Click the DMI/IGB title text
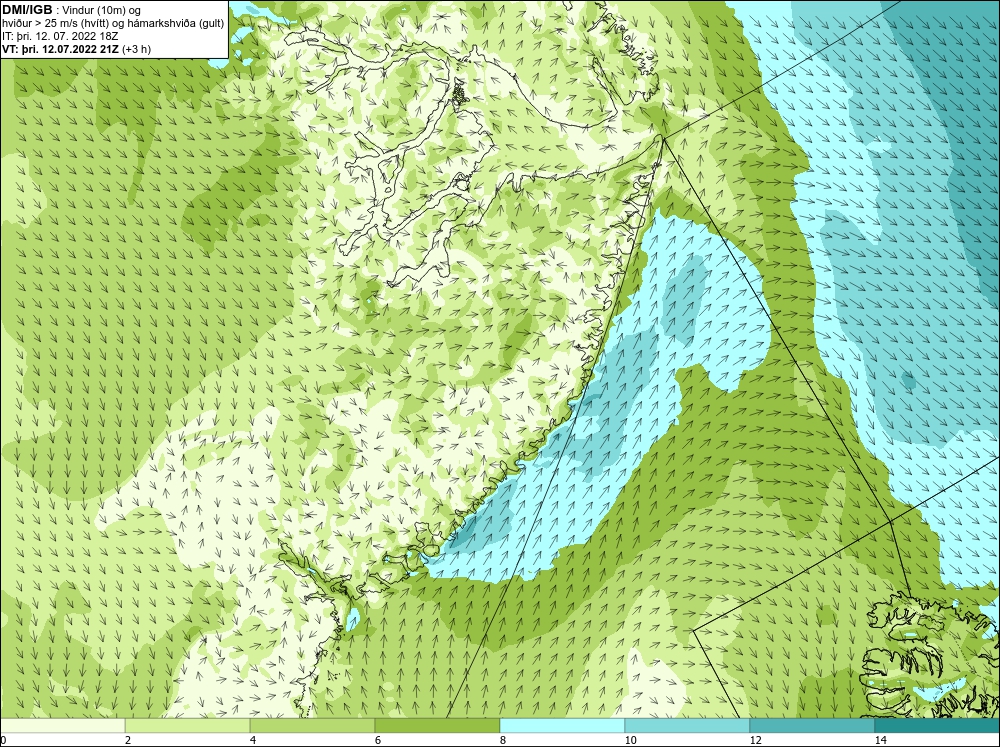 tap(27, 10)
